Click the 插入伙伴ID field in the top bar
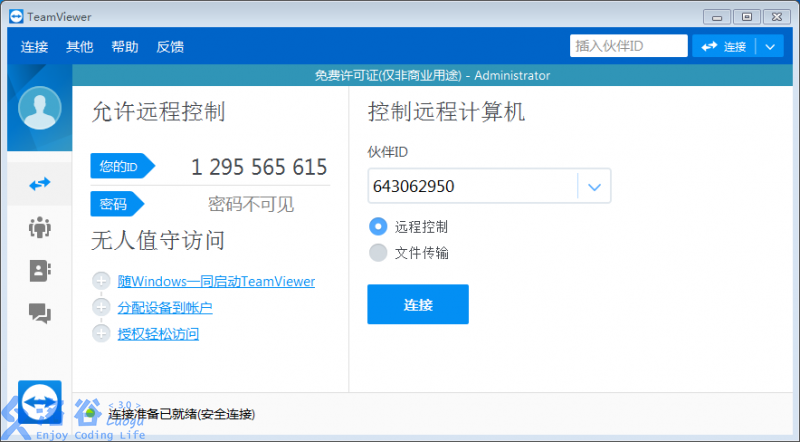 pyautogui.click(x=628, y=47)
